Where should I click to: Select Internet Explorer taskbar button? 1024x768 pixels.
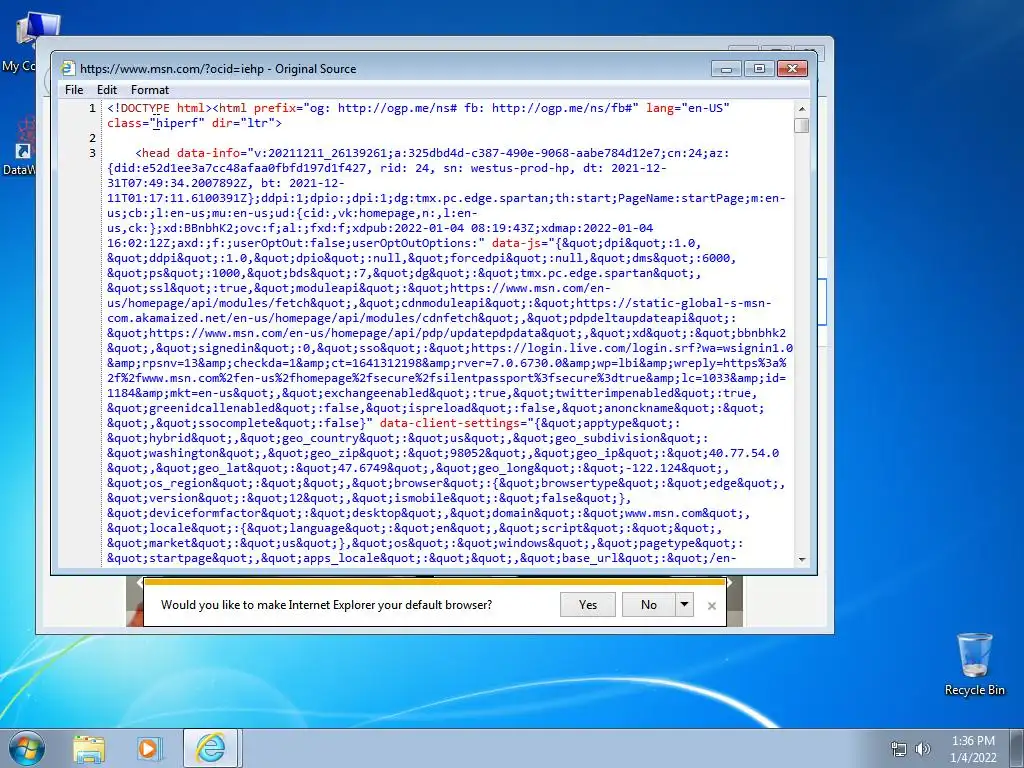(x=210, y=748)
